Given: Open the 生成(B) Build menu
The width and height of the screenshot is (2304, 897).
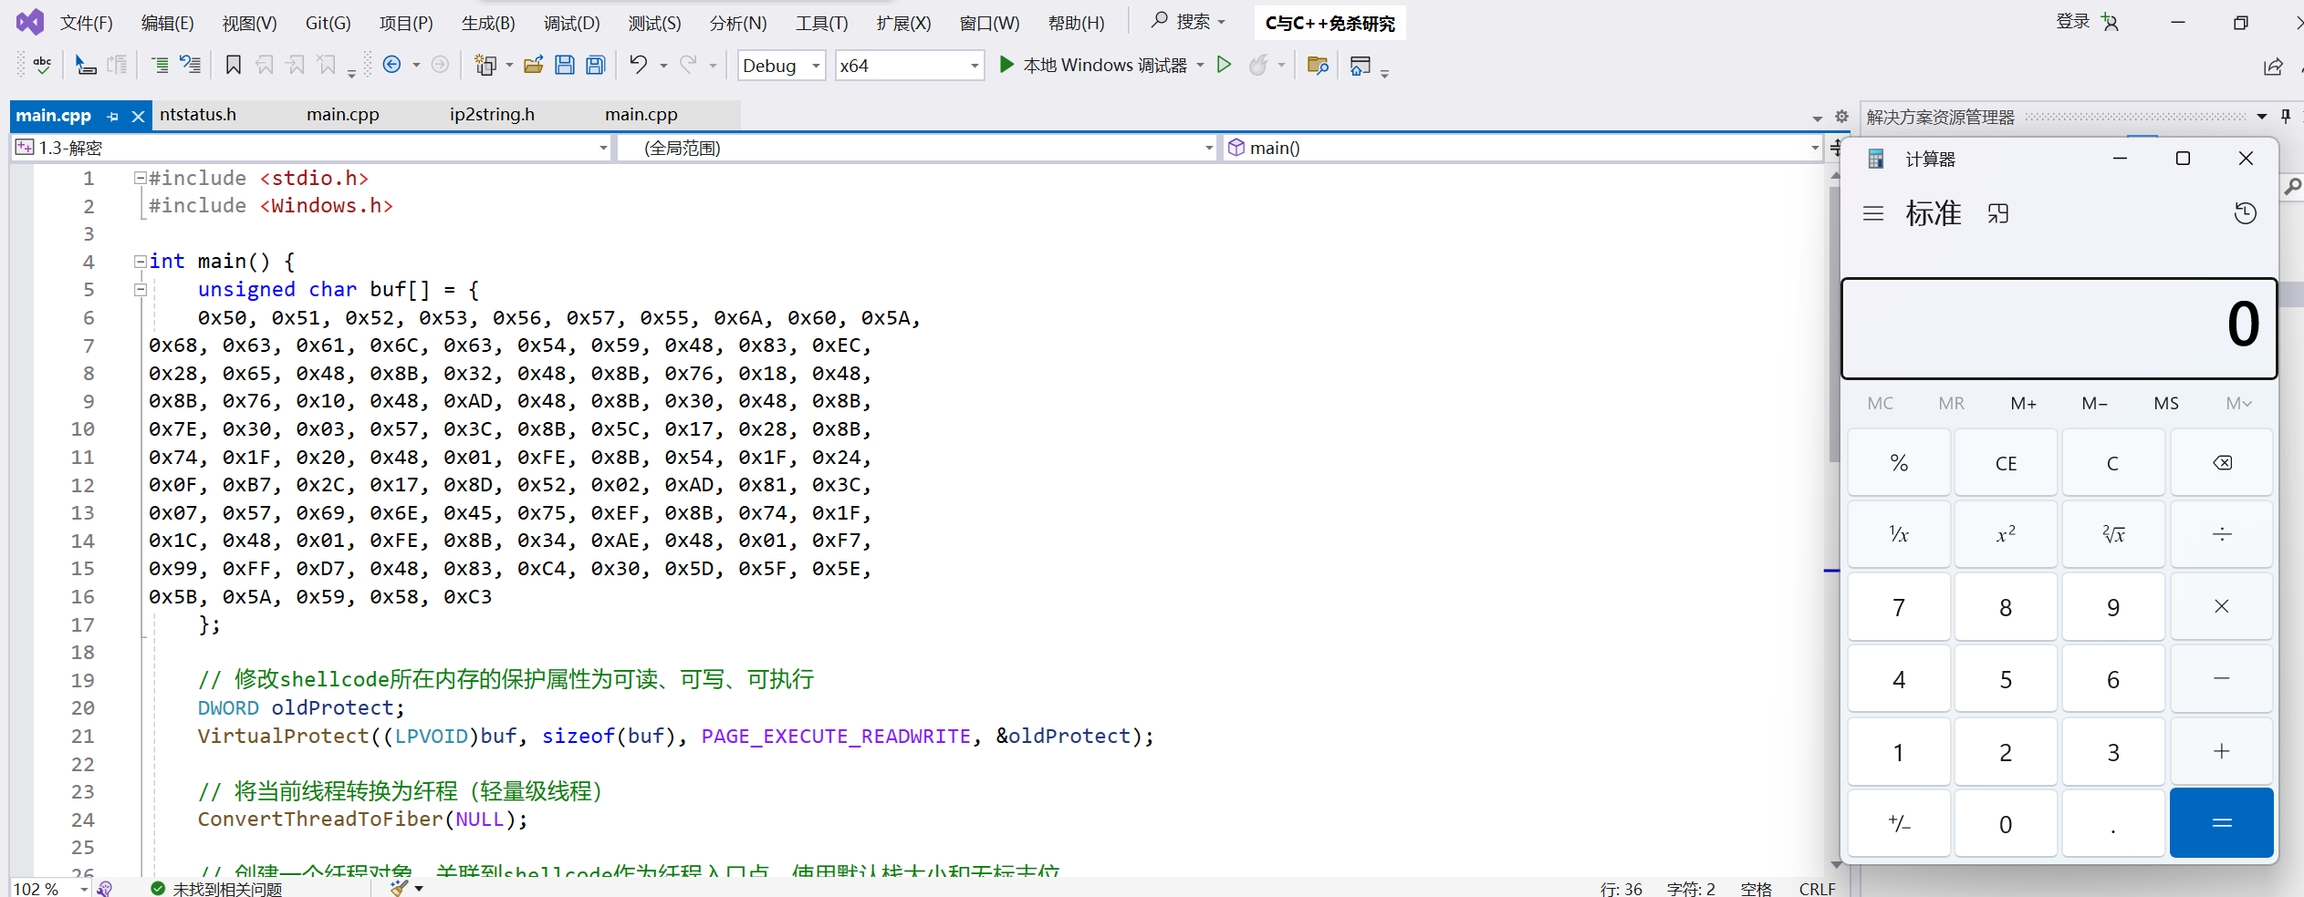Looking at the screenshot, I should pos(487,22).
